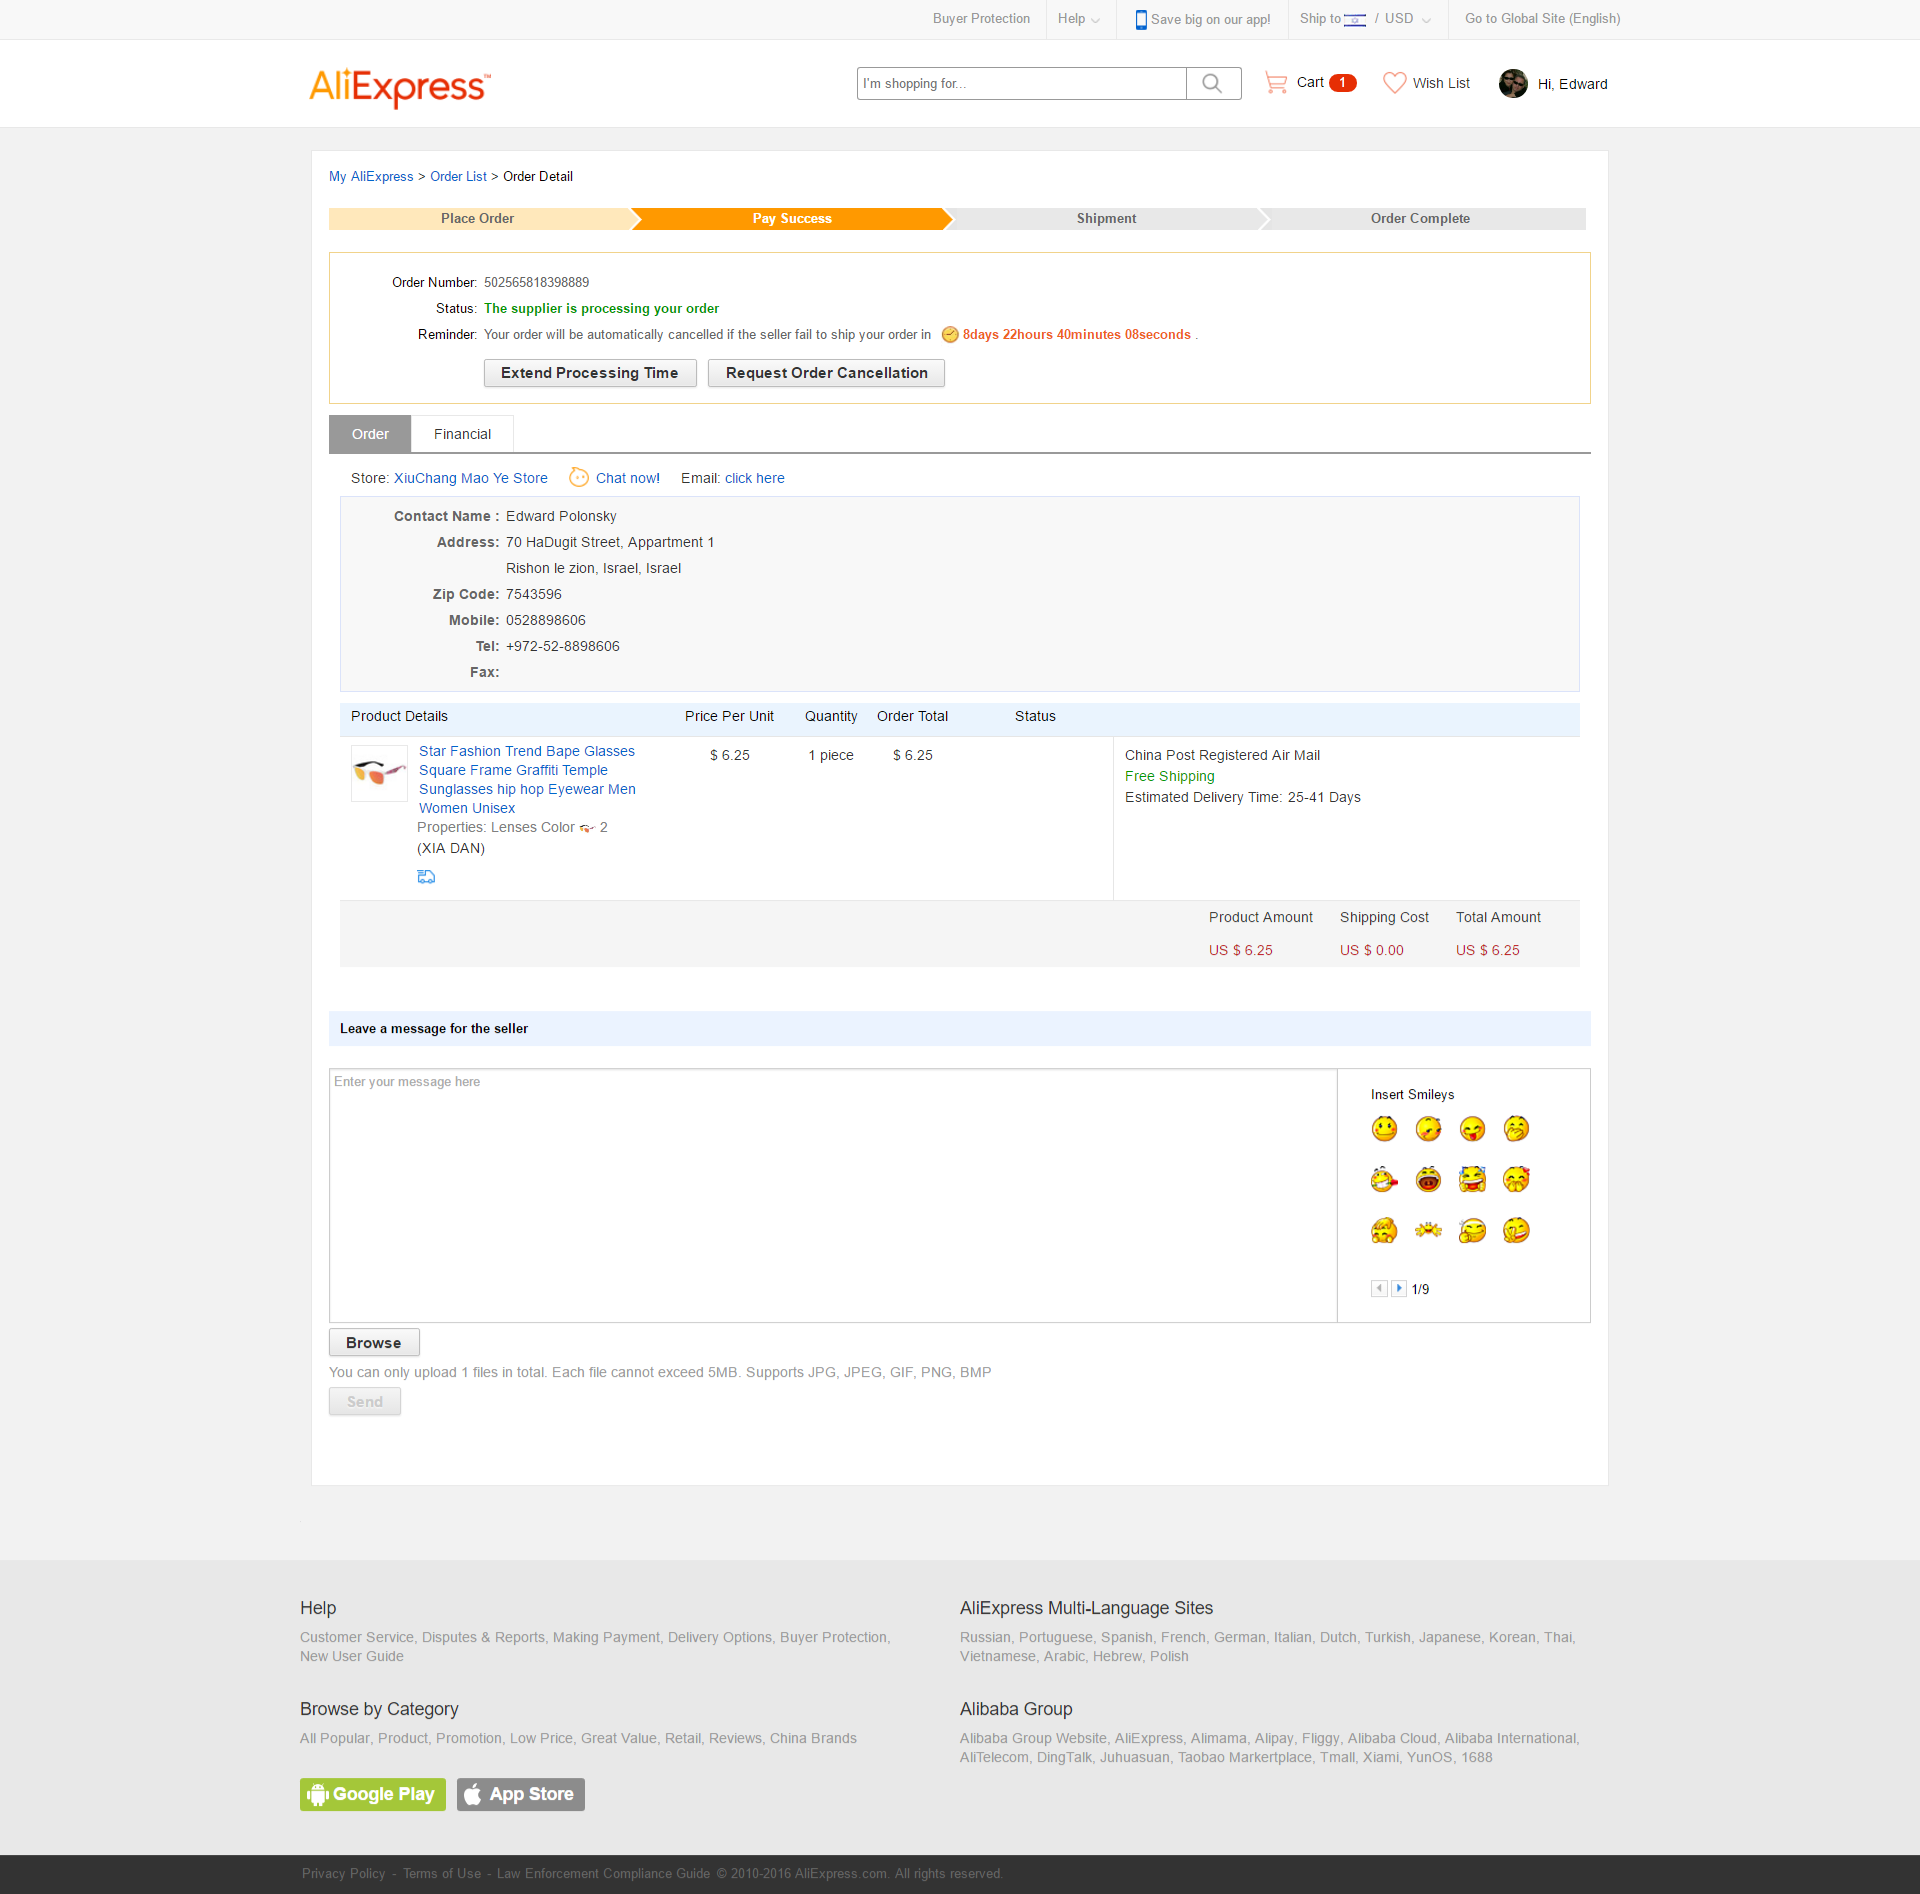
Task: Click the Total Amount US $ 6.25 value
Action: pyautogui.click(x=1487, y=950)
